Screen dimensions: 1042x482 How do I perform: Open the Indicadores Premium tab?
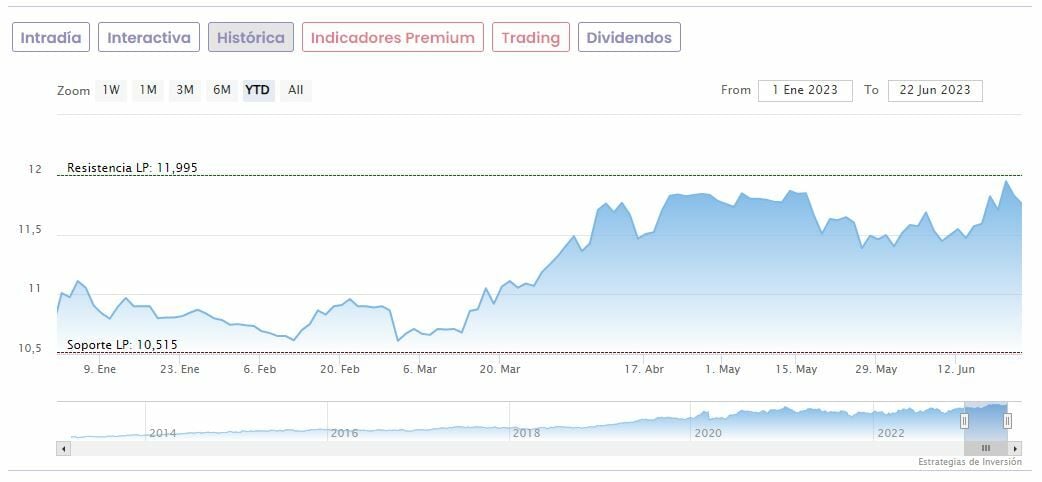coord(392,38)
